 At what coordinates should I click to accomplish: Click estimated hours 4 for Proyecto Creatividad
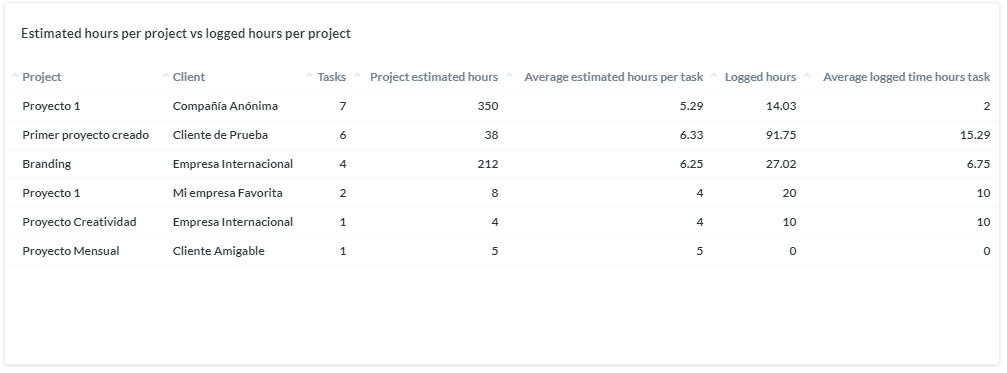coord(495,221)
